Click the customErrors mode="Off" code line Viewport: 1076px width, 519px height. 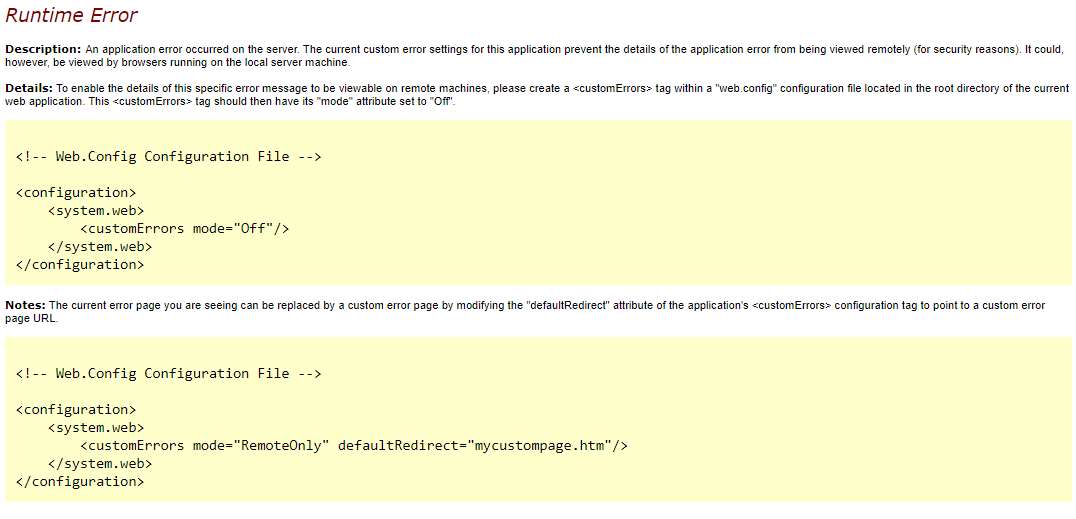coord(185,229)
